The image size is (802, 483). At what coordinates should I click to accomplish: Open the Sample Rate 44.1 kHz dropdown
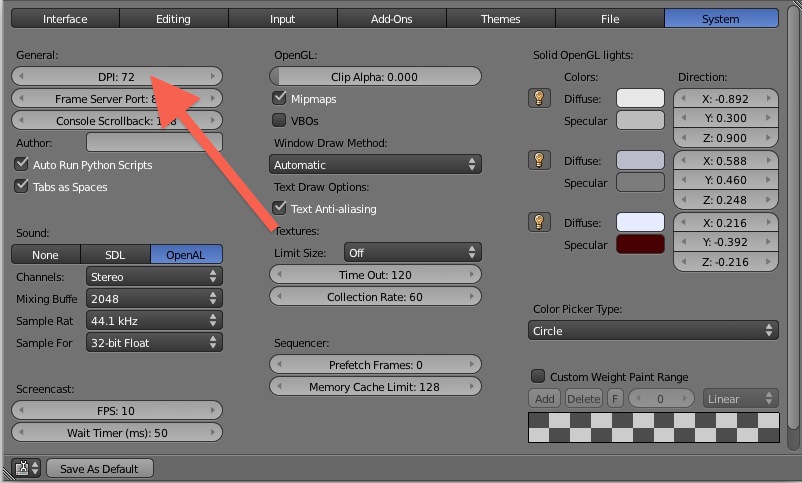point(154,320)
